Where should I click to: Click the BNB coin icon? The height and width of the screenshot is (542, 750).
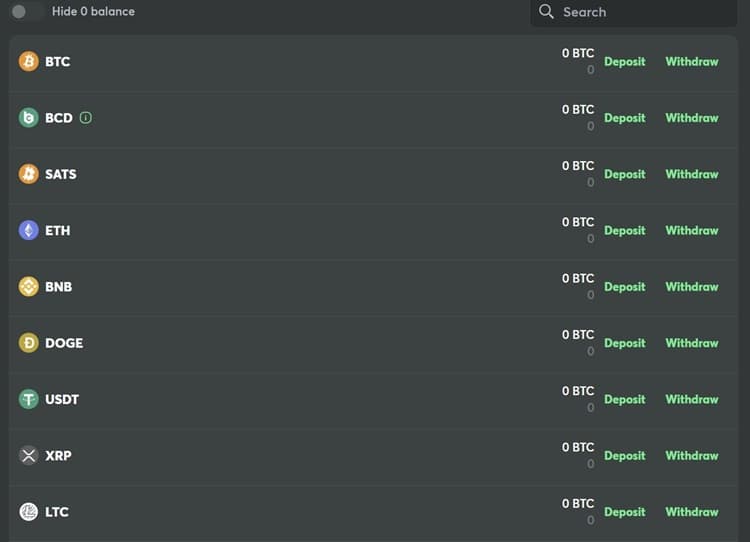[29, 287]
